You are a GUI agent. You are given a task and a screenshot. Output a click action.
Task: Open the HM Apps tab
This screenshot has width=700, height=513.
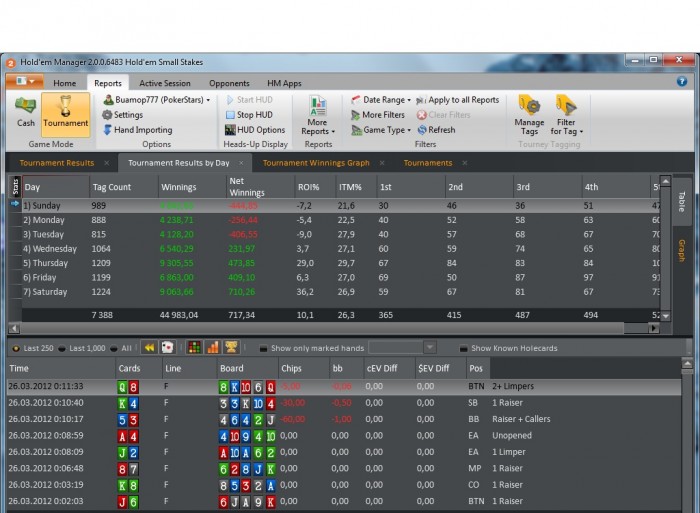[x=284, y=83]
